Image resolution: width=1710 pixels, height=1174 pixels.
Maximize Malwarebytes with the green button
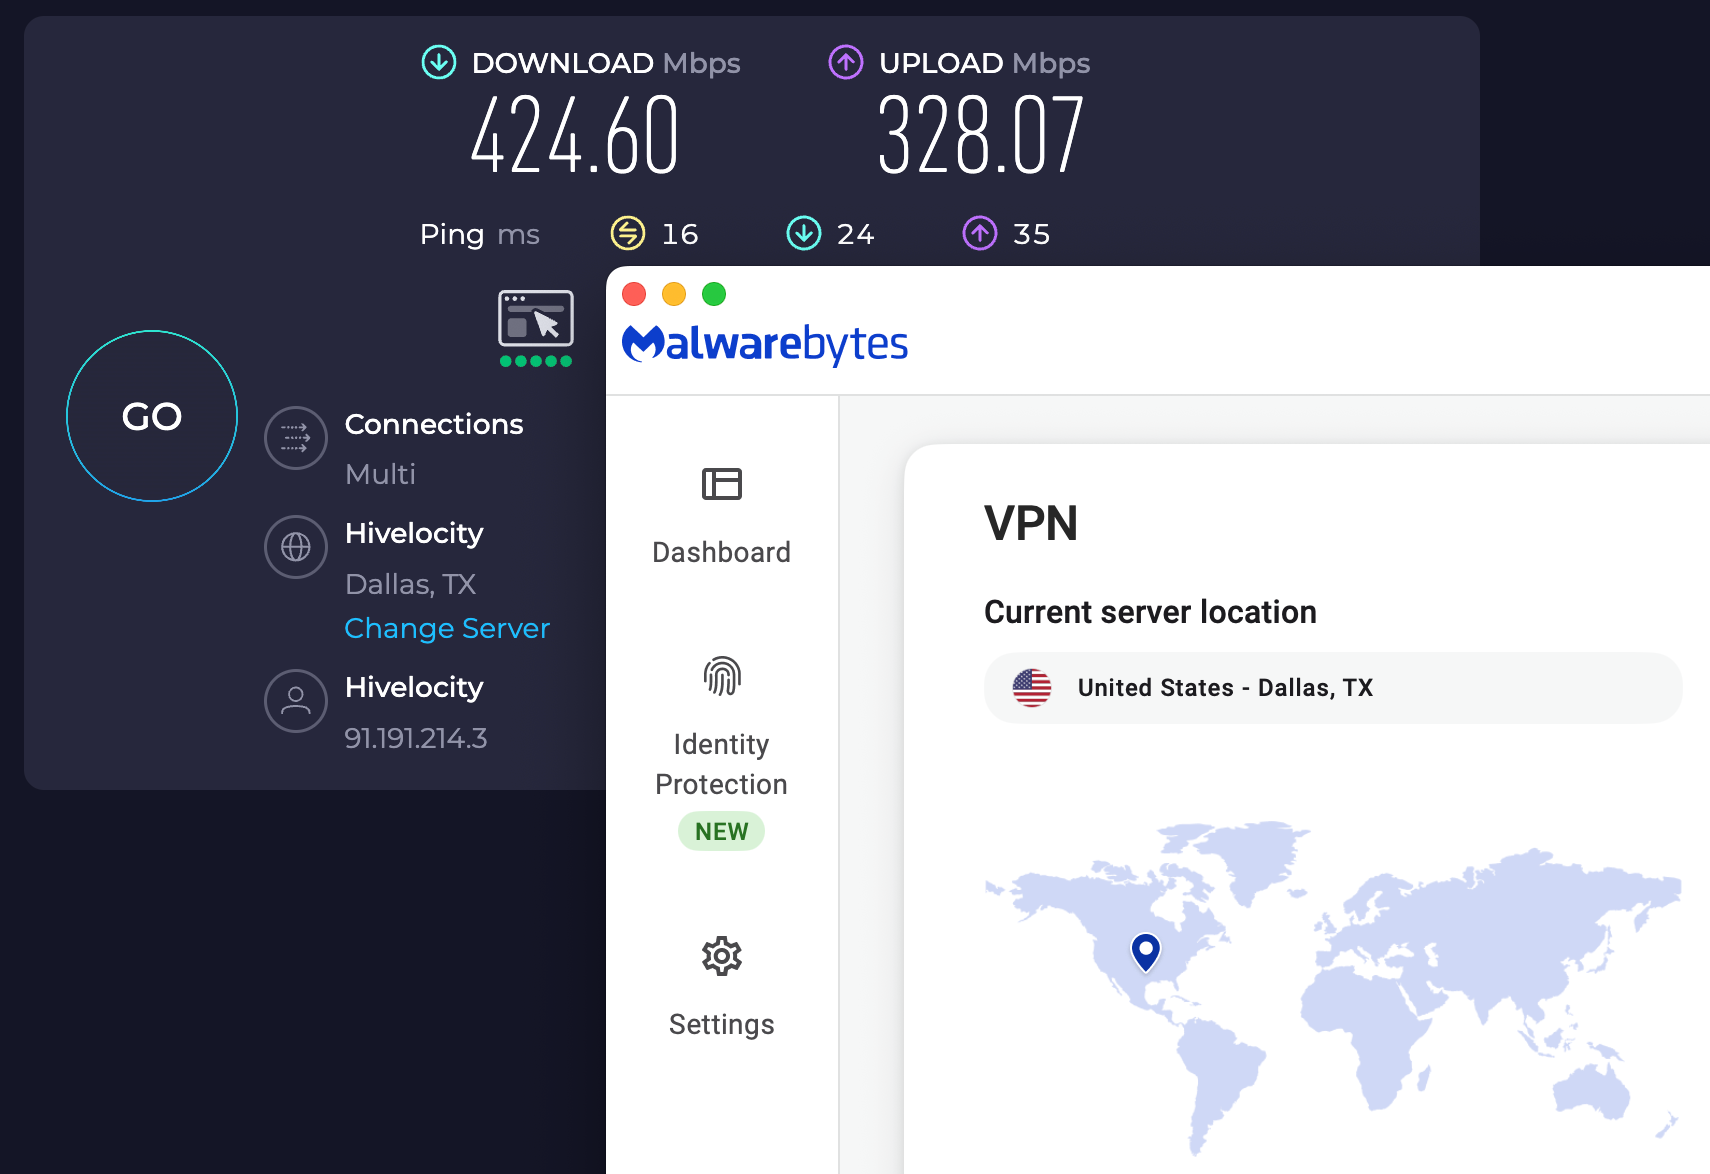714,294
